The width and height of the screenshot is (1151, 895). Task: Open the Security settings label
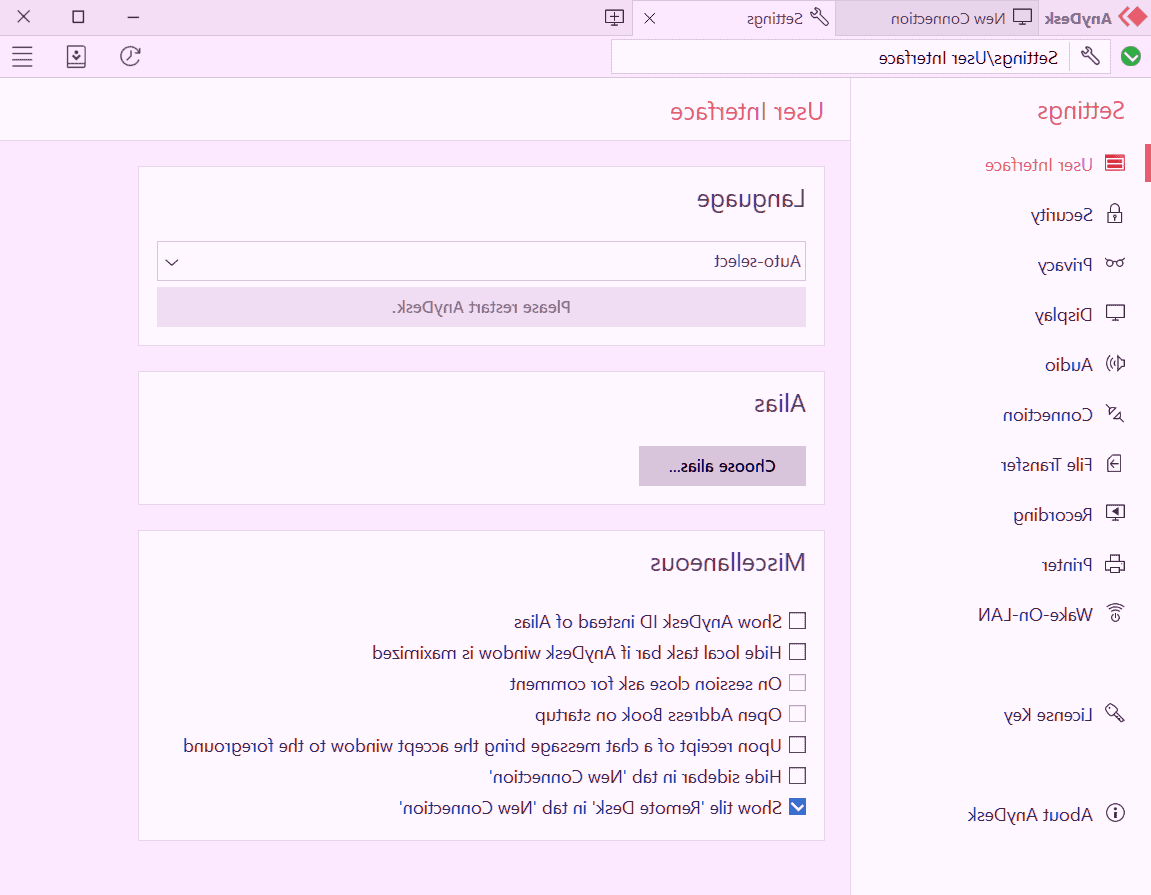pos(1061,215)
